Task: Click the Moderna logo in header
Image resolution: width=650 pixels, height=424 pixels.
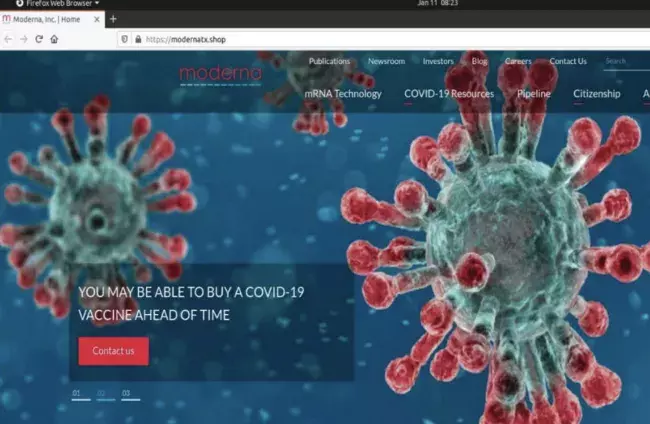Action: point(220,73)
